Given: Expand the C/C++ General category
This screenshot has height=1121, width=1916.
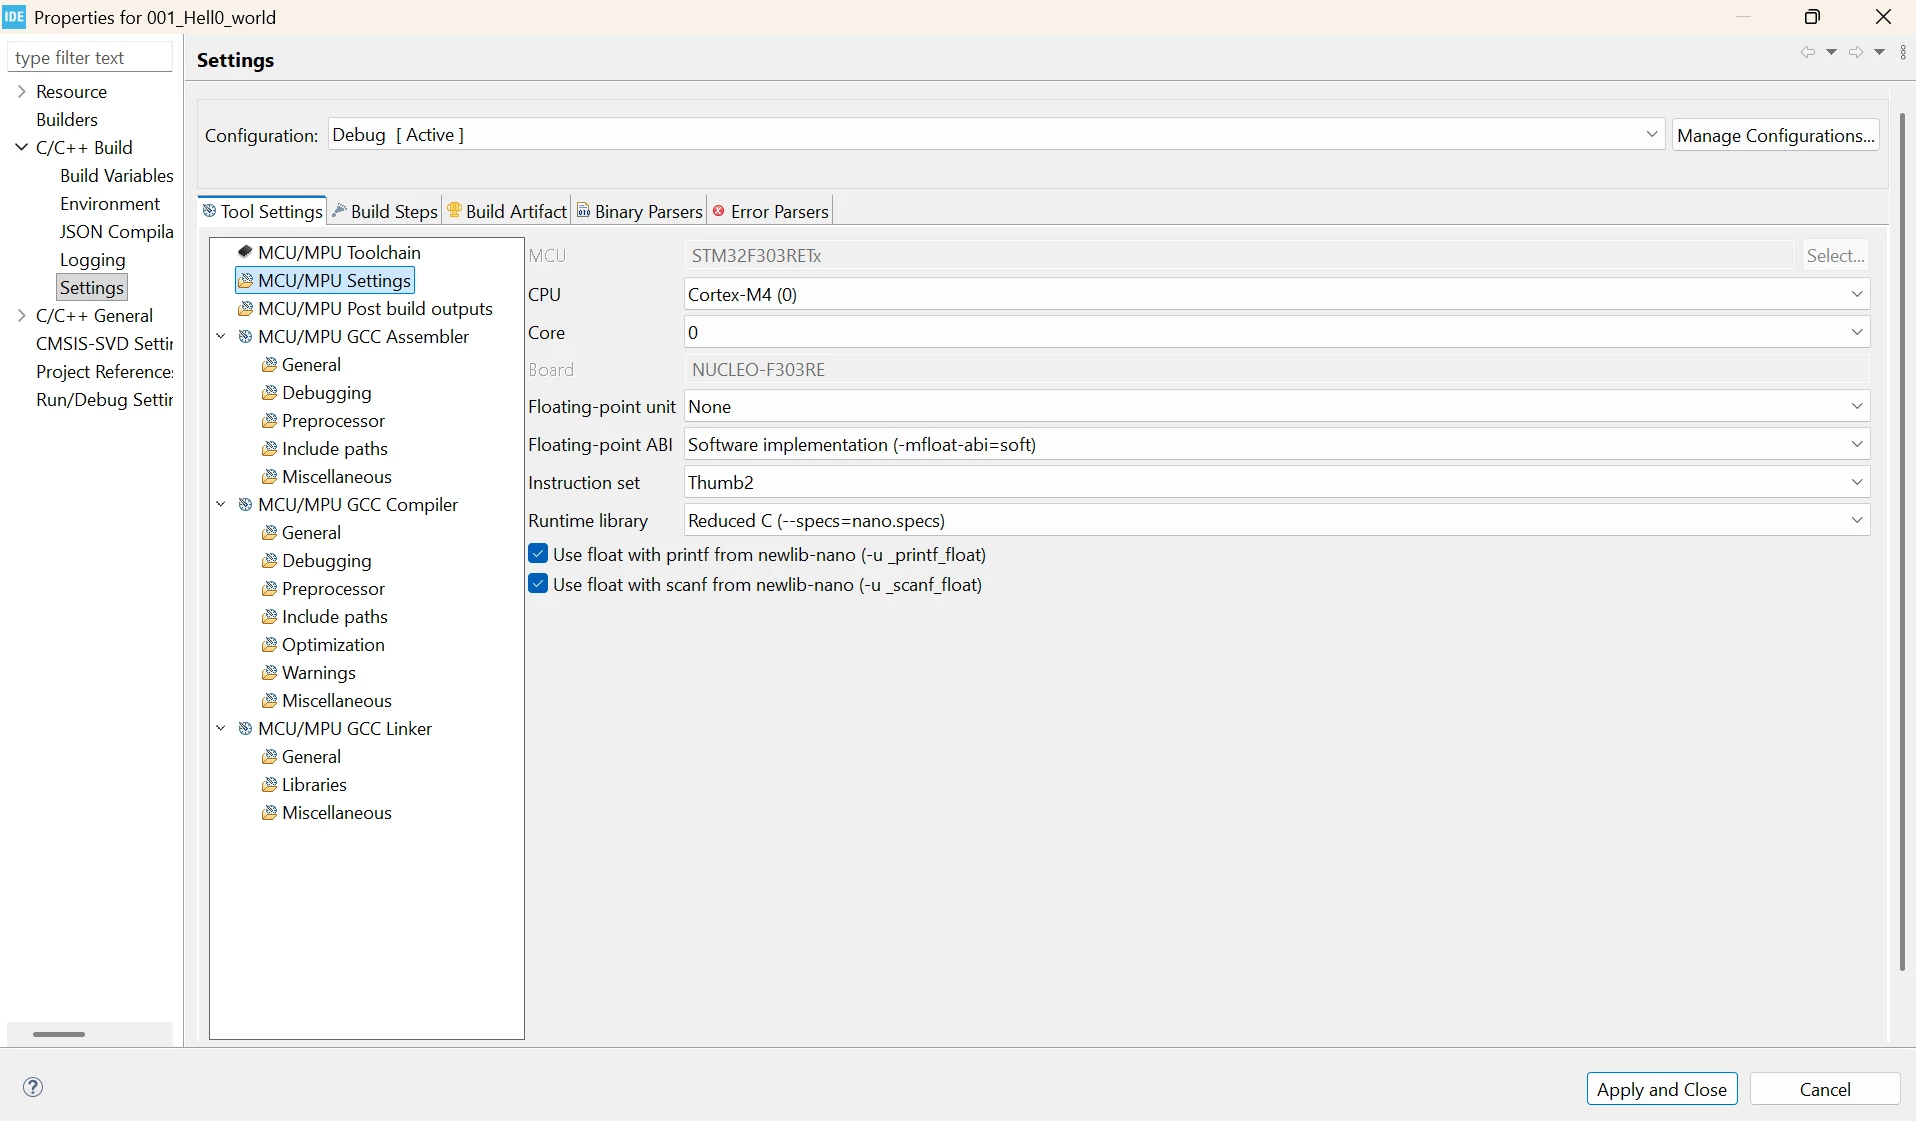Looking at the screenshot, I should [21, 315].
